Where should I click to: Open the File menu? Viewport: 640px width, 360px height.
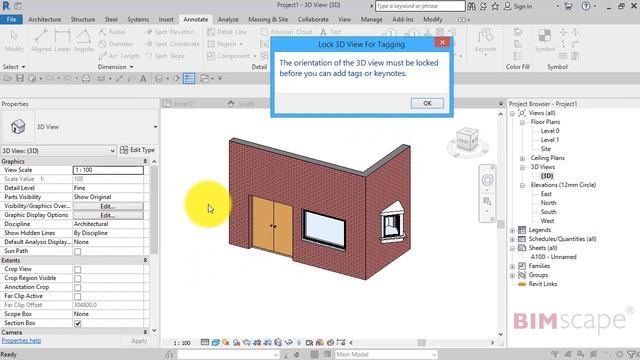(x=11, y=19)
